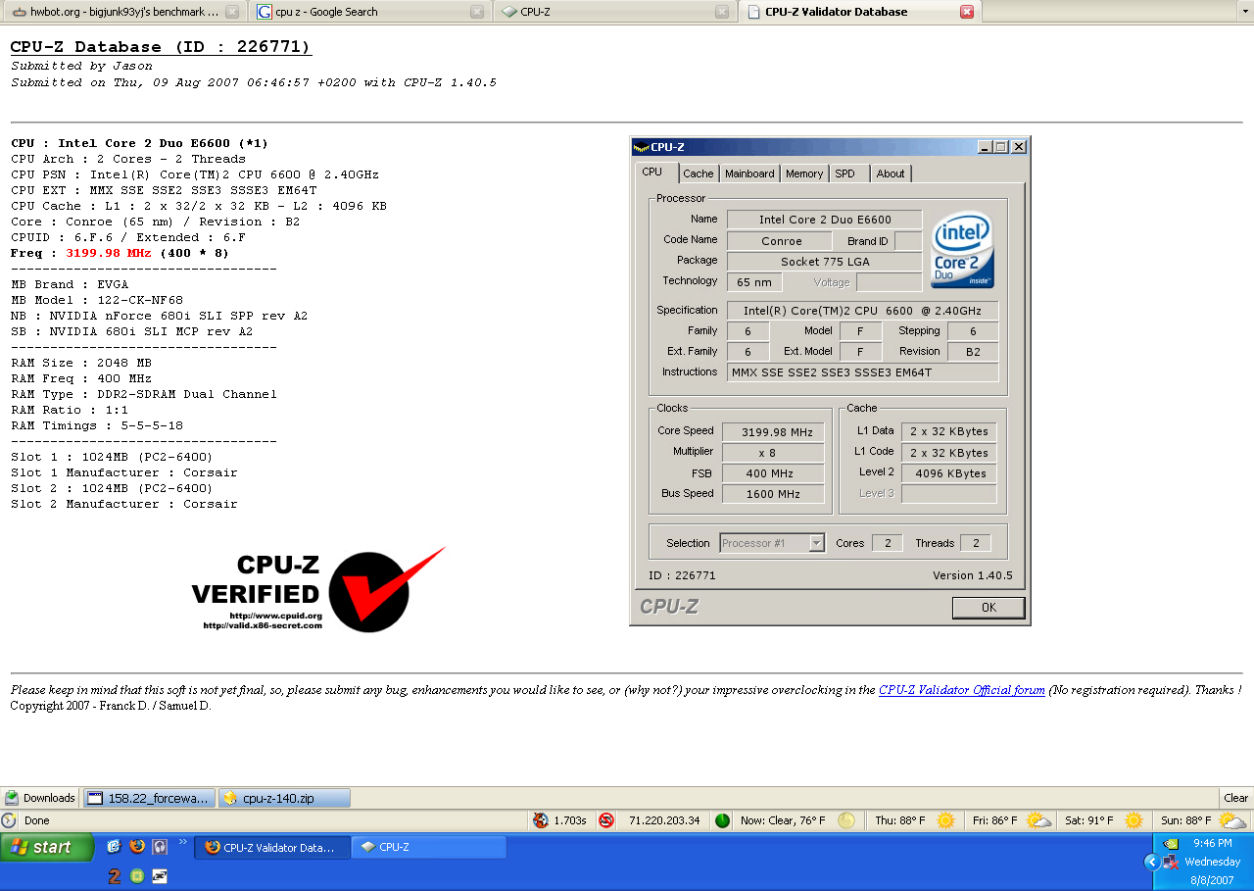The image size is (1254, 891).
Task: Open the CPU-Z Validator Official forum link
Action: tap(962, 690)
